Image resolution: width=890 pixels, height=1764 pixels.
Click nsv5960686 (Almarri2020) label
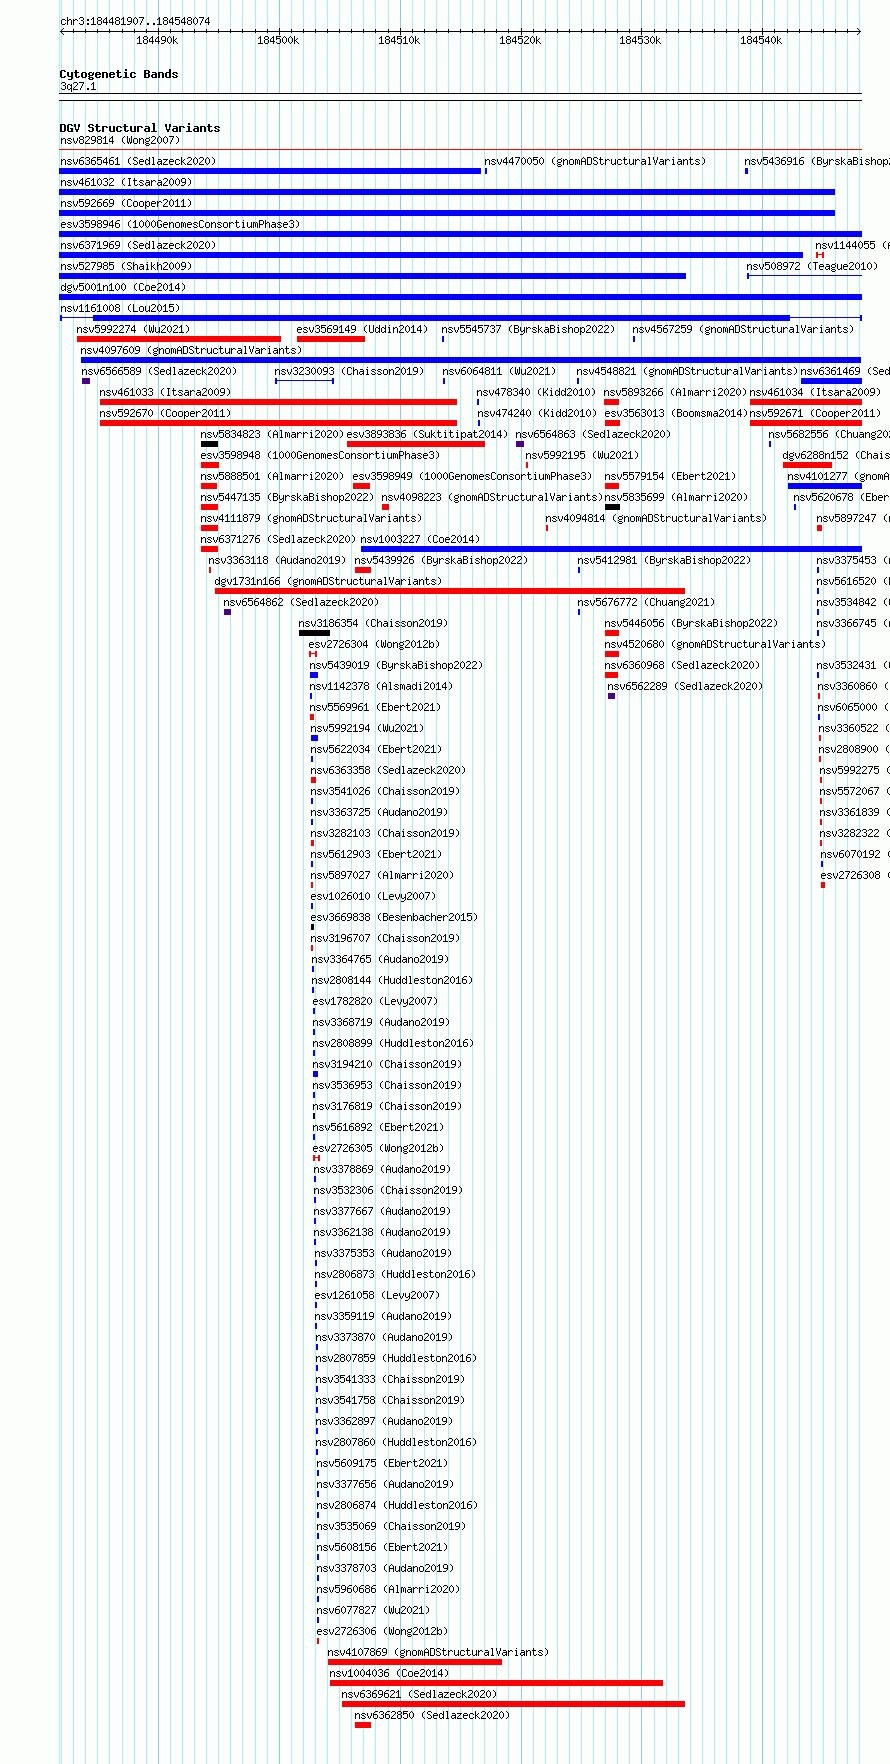[x=389, y=1589]
